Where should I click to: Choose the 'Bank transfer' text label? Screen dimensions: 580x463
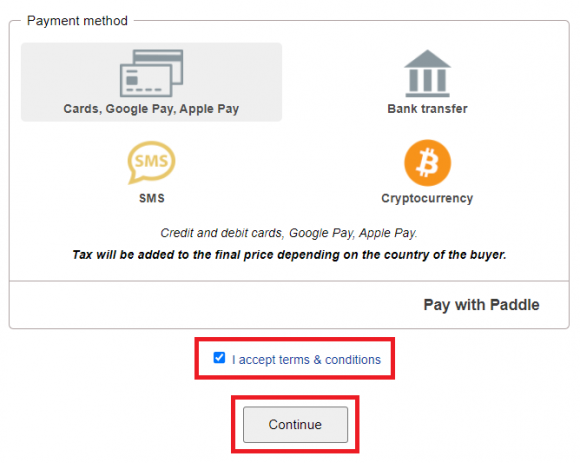pyautogui.click(x=427, y=109)
